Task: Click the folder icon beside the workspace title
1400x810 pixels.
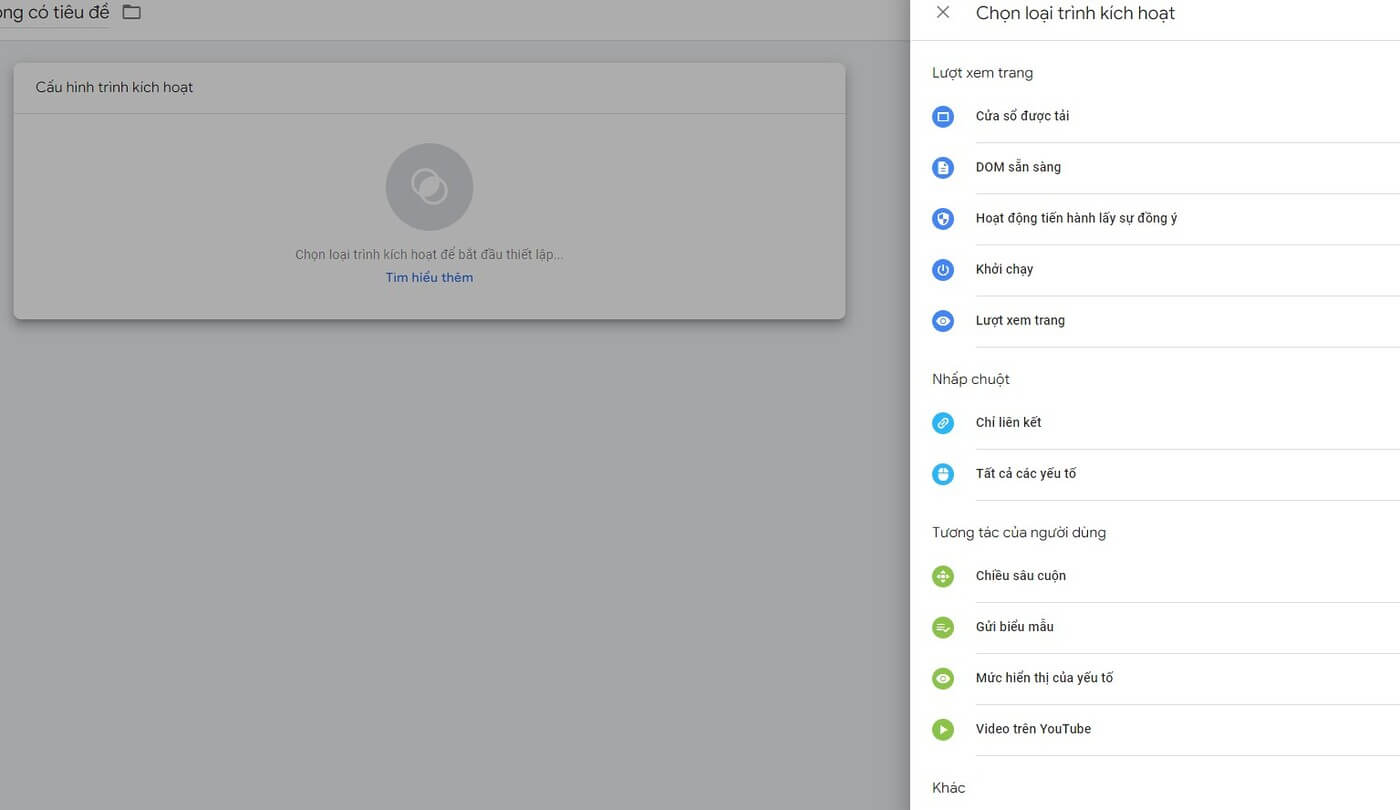Action: tap(131, 12)
